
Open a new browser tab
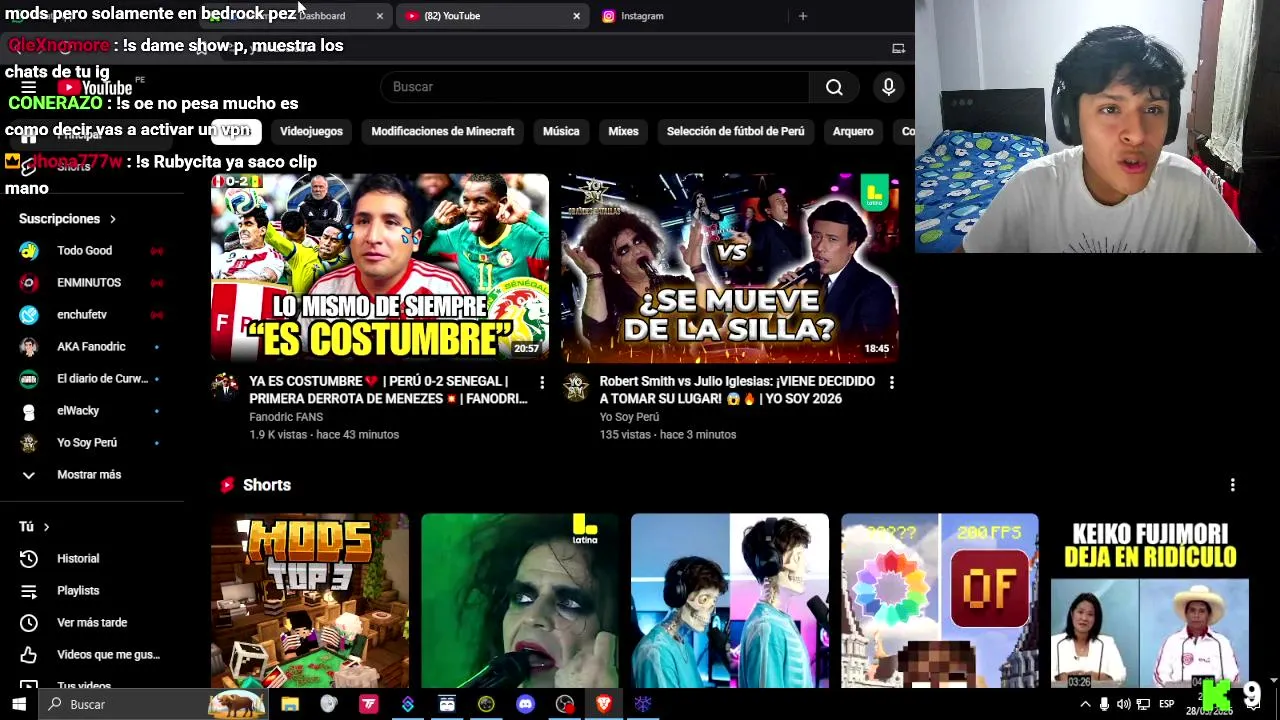(802, 16)
